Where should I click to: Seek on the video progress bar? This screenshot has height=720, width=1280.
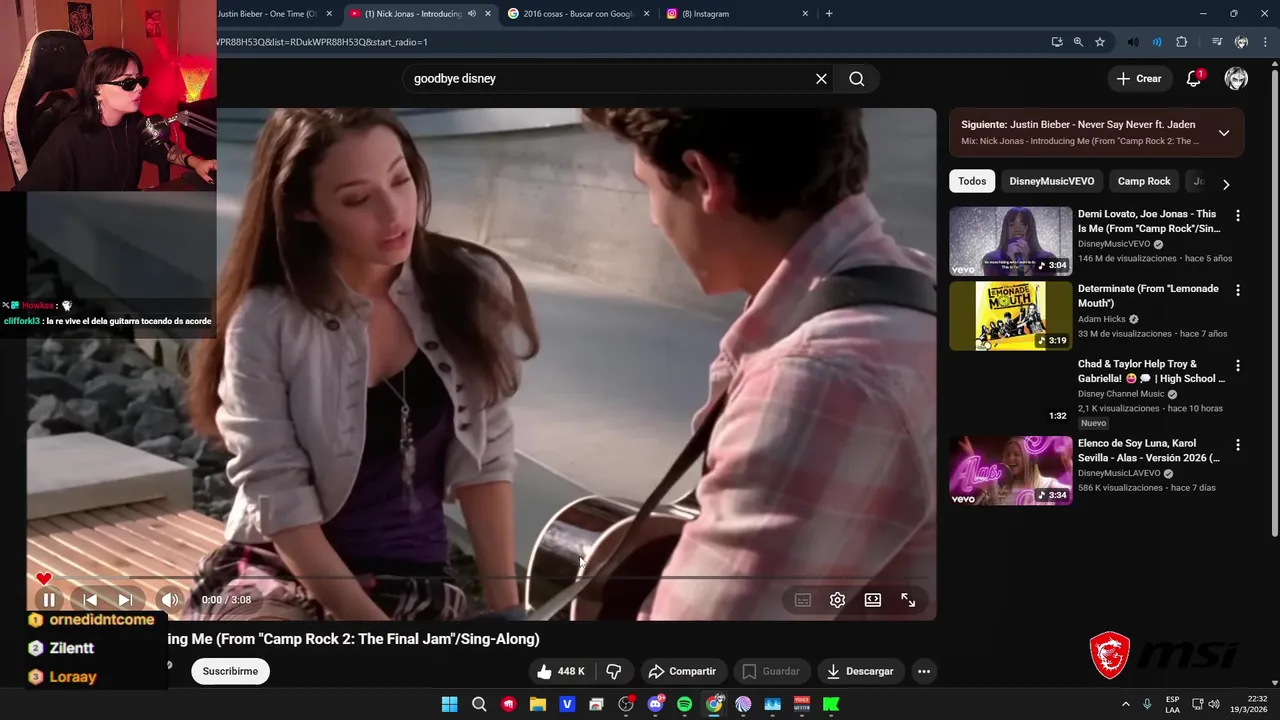480,578
